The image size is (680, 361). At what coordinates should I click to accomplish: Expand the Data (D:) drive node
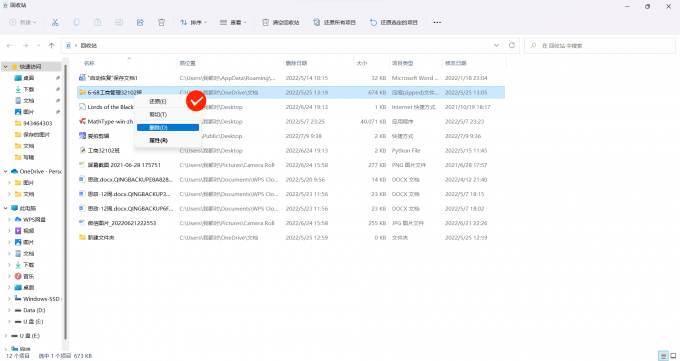tap(9, 310)
